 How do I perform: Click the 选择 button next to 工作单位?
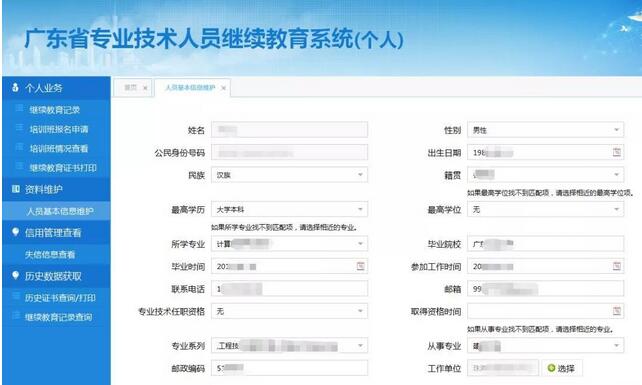pos(562,368)
